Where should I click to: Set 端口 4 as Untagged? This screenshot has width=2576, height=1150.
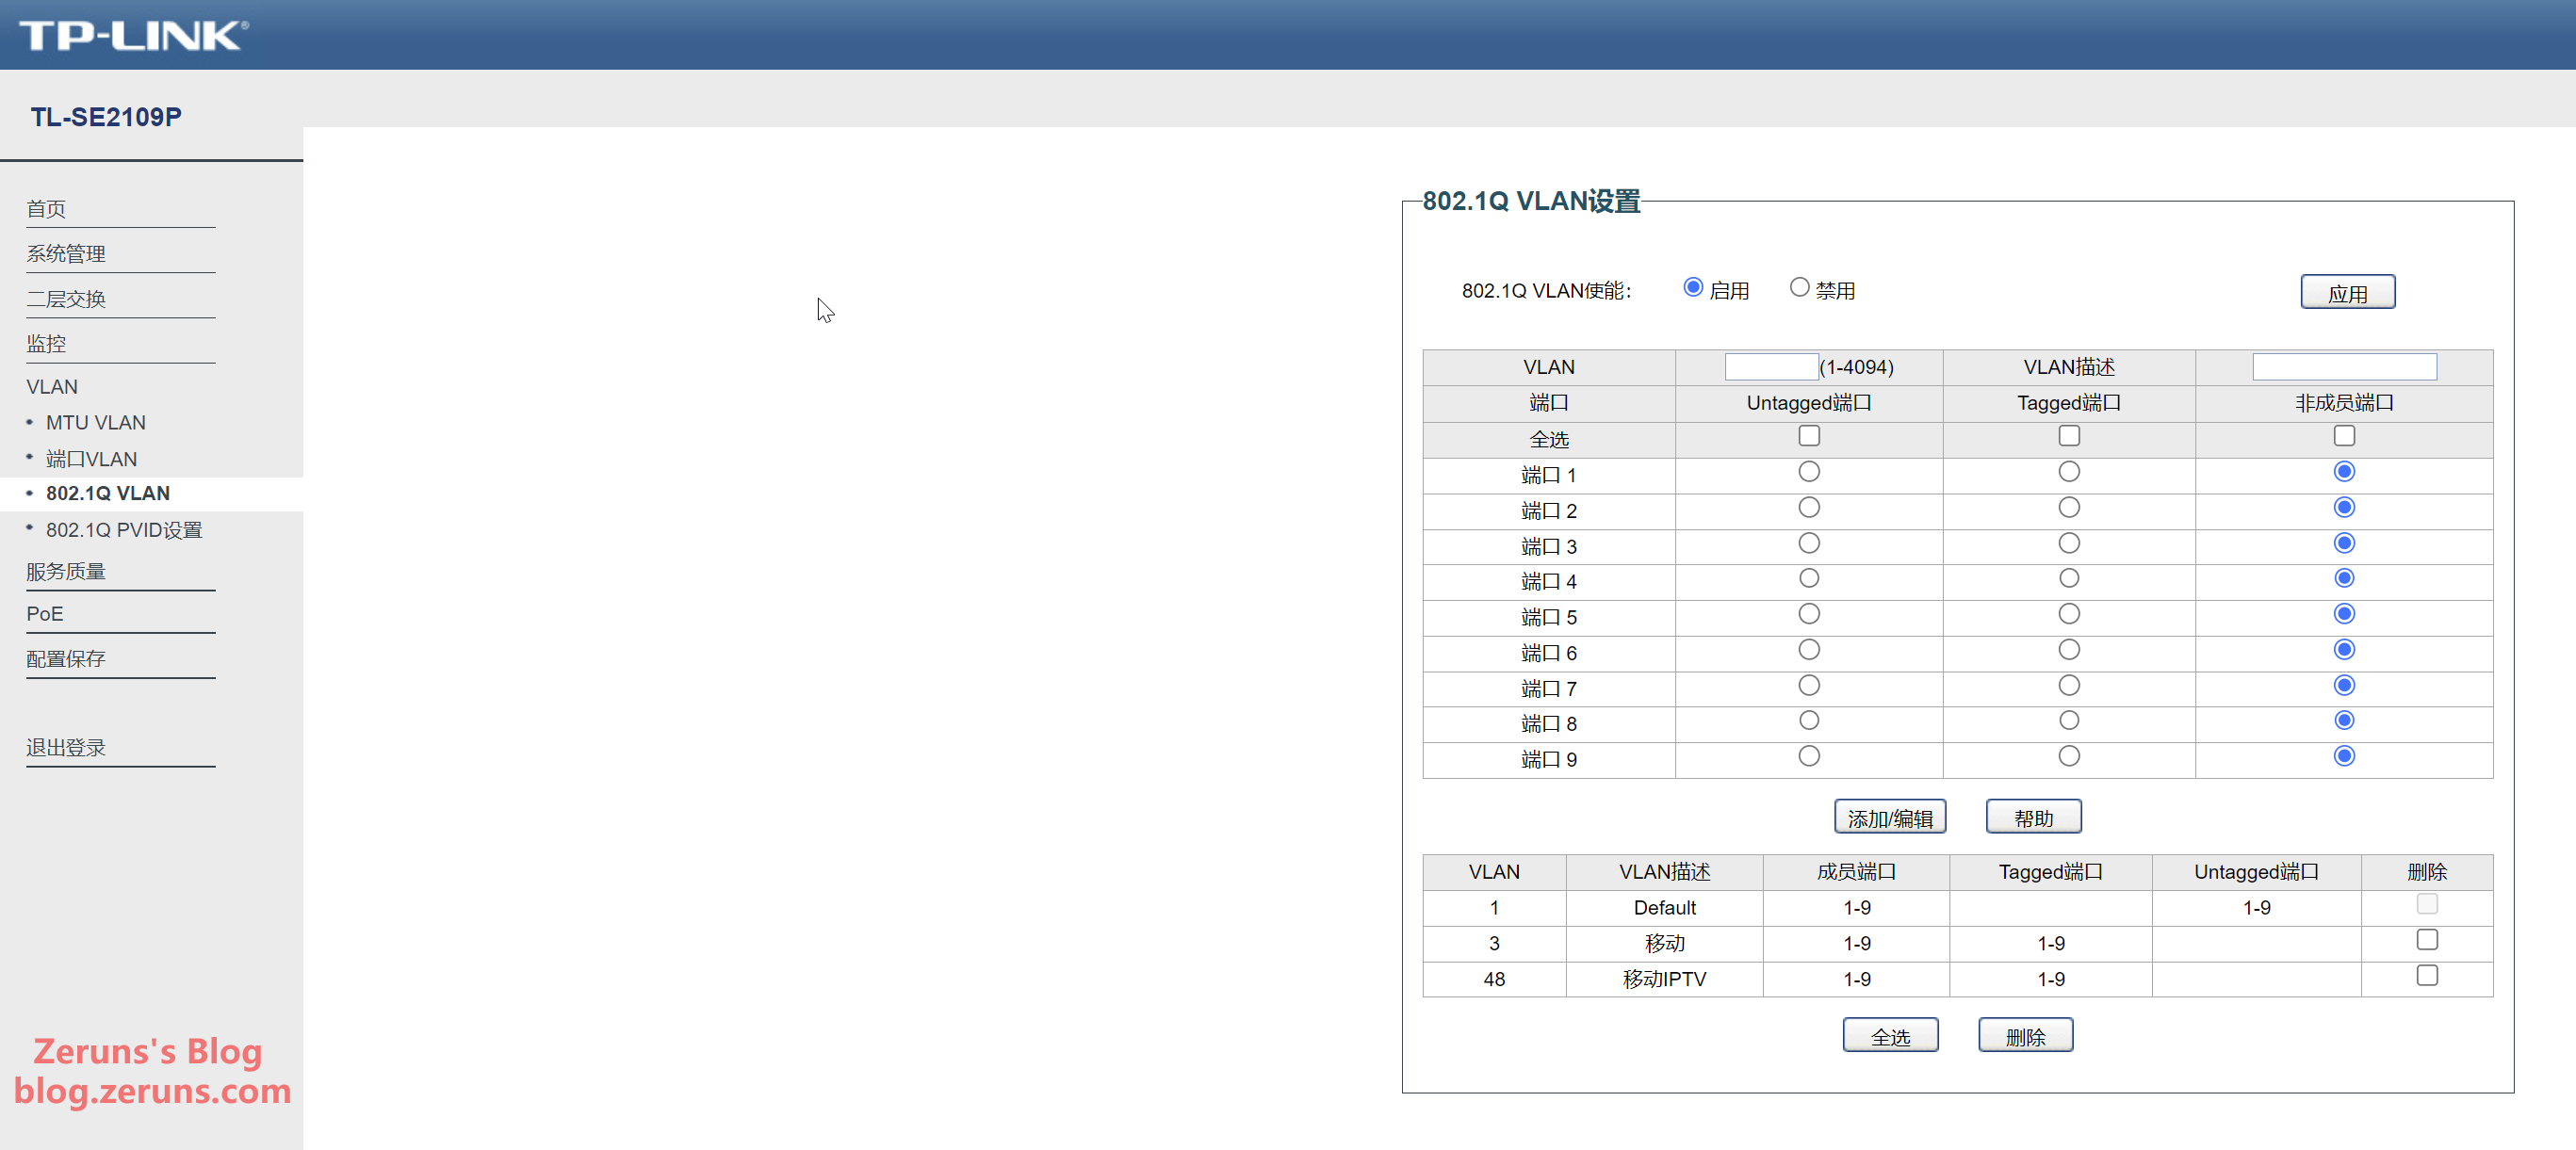[x=1809, y=578]
